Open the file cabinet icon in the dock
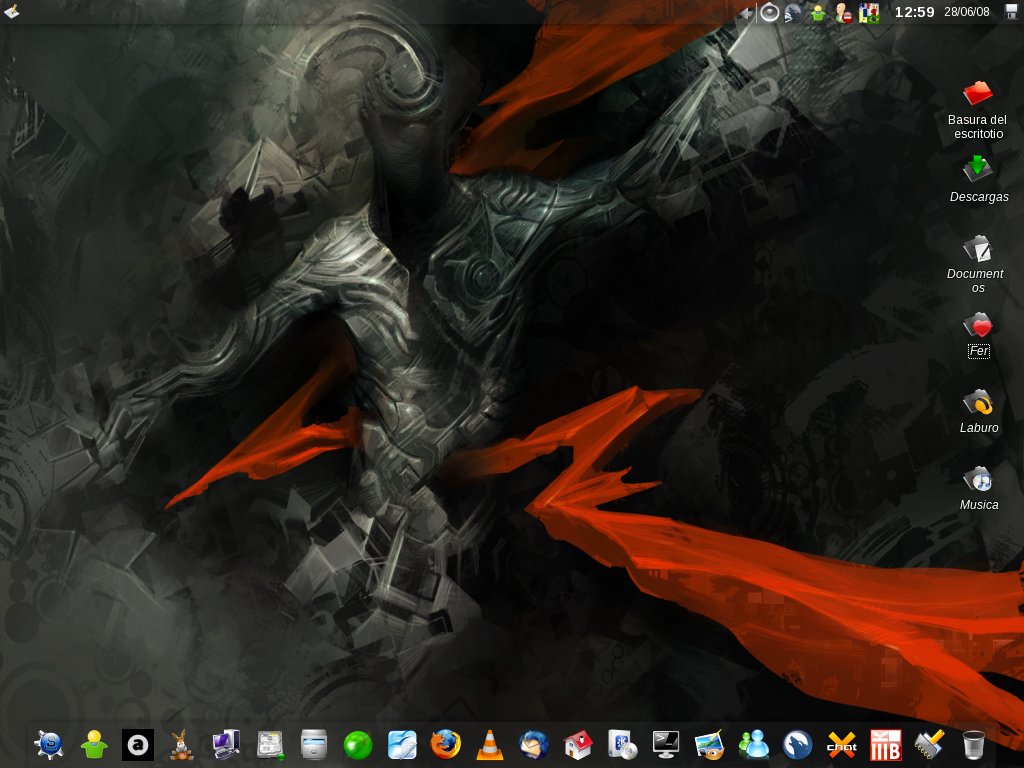The image size is (1024, 768). pos(313,744)
